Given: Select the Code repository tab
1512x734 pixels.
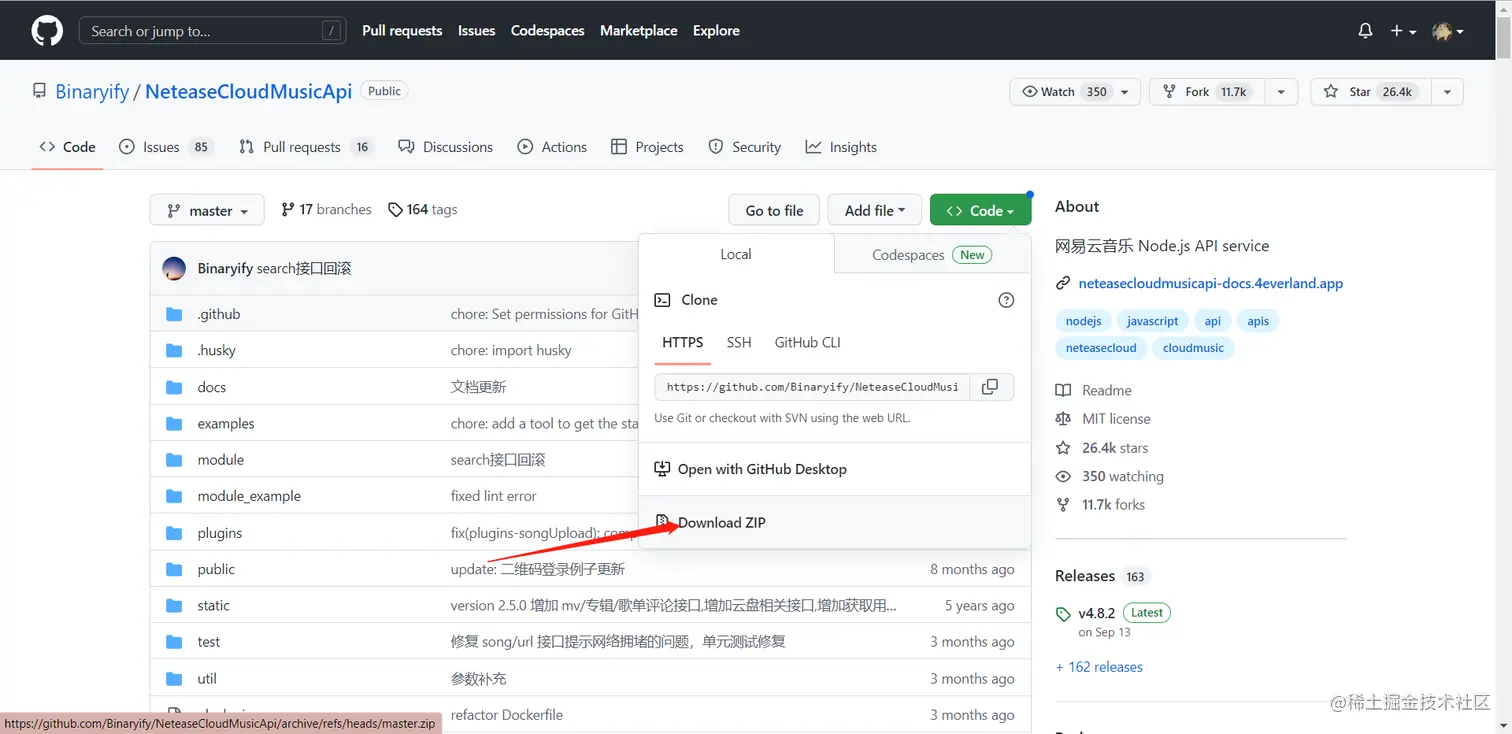Looking at the screenshot, I should [x=68, y=147].
